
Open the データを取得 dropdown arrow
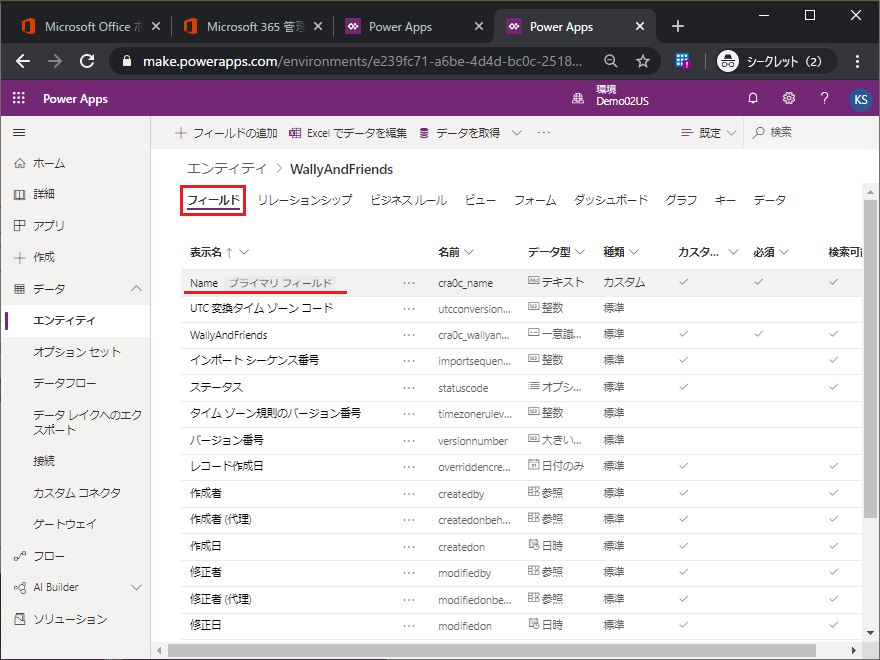click(516, 132)
